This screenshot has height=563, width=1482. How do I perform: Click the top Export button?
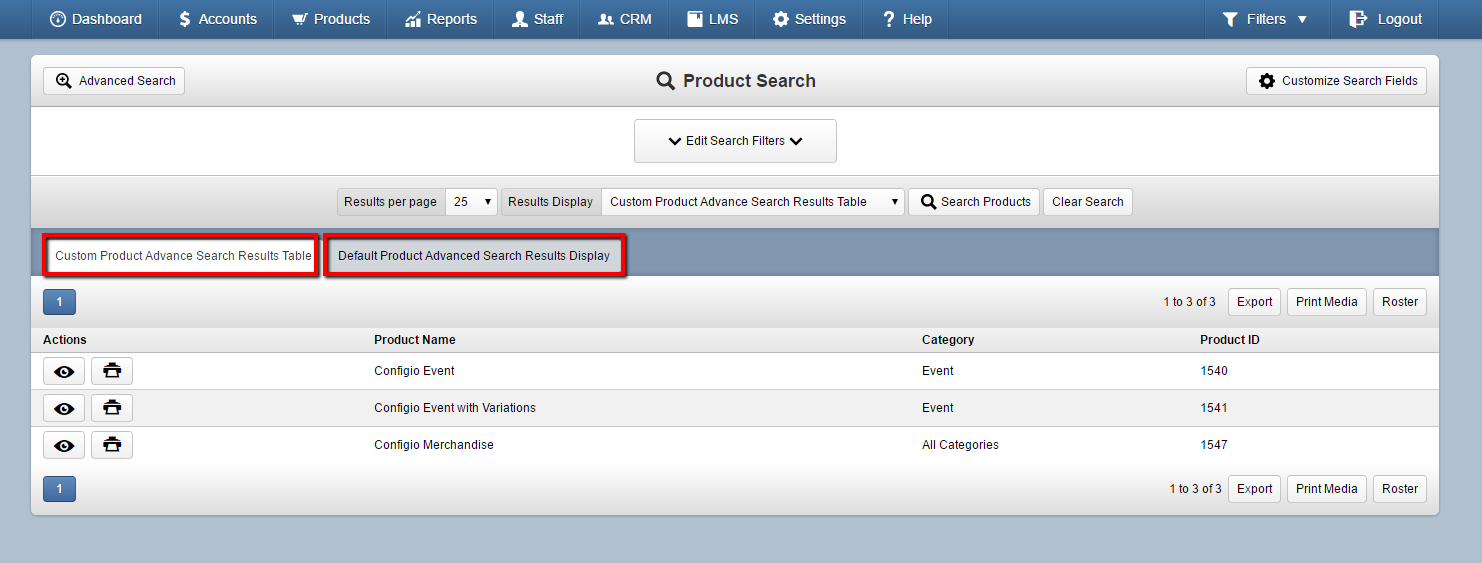click(1254, 302)
